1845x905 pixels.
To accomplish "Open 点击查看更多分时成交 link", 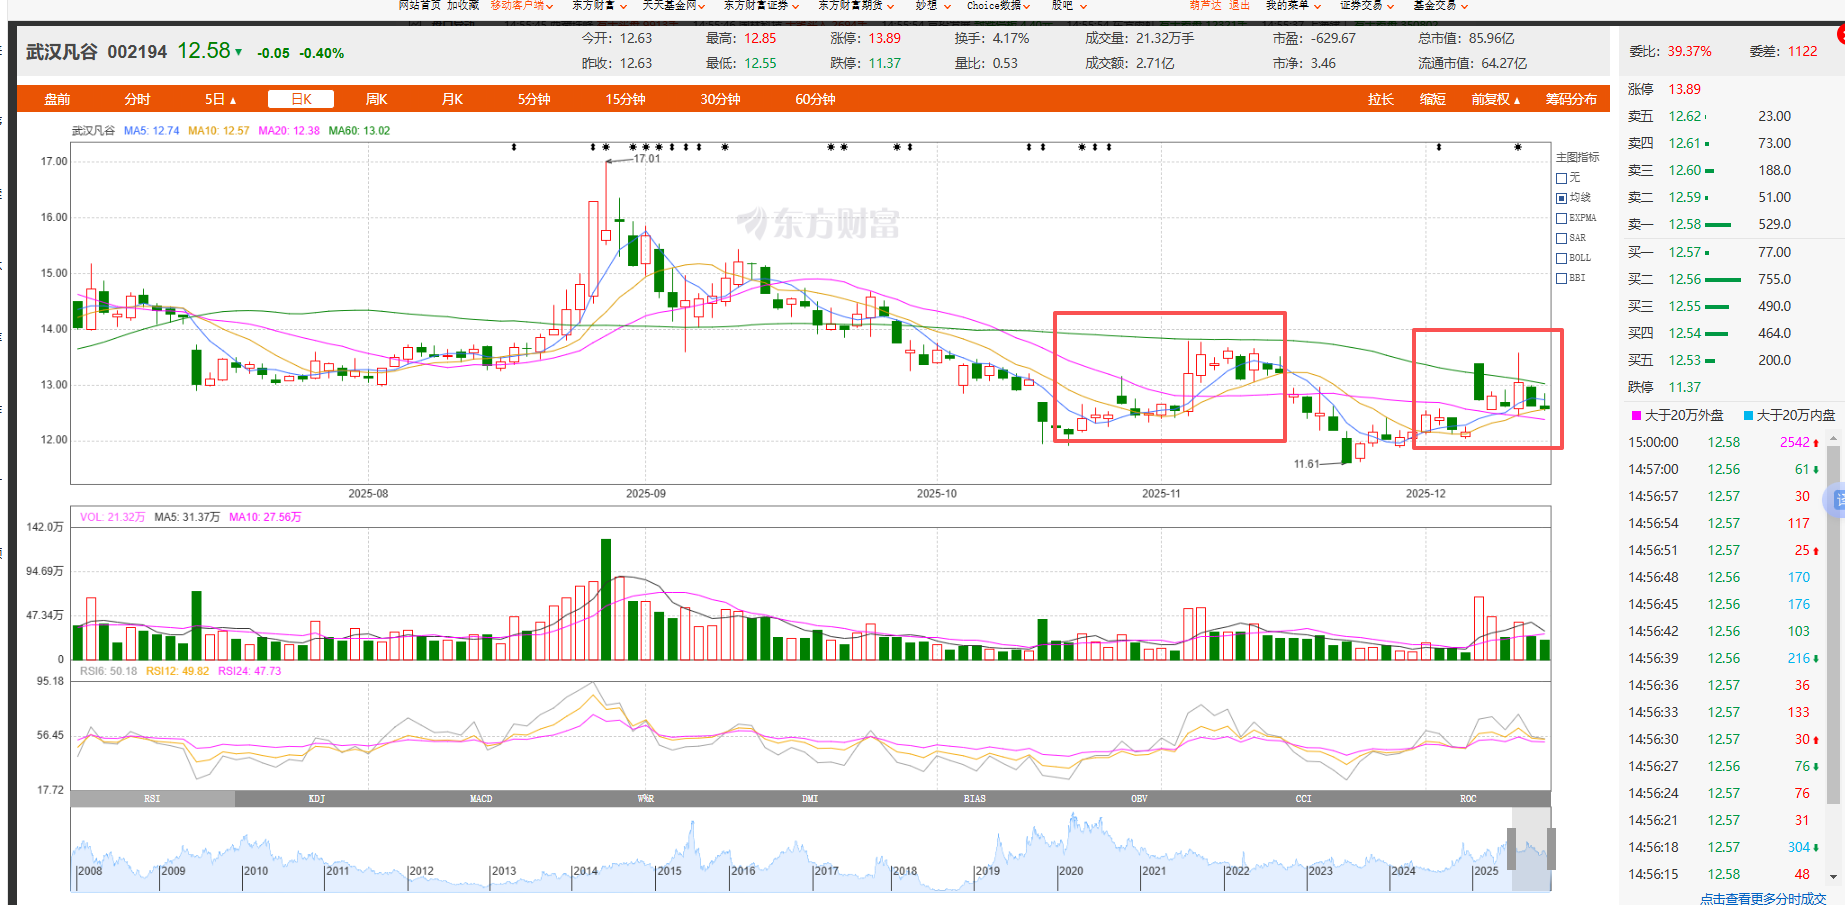I will tap(1763, 898).
